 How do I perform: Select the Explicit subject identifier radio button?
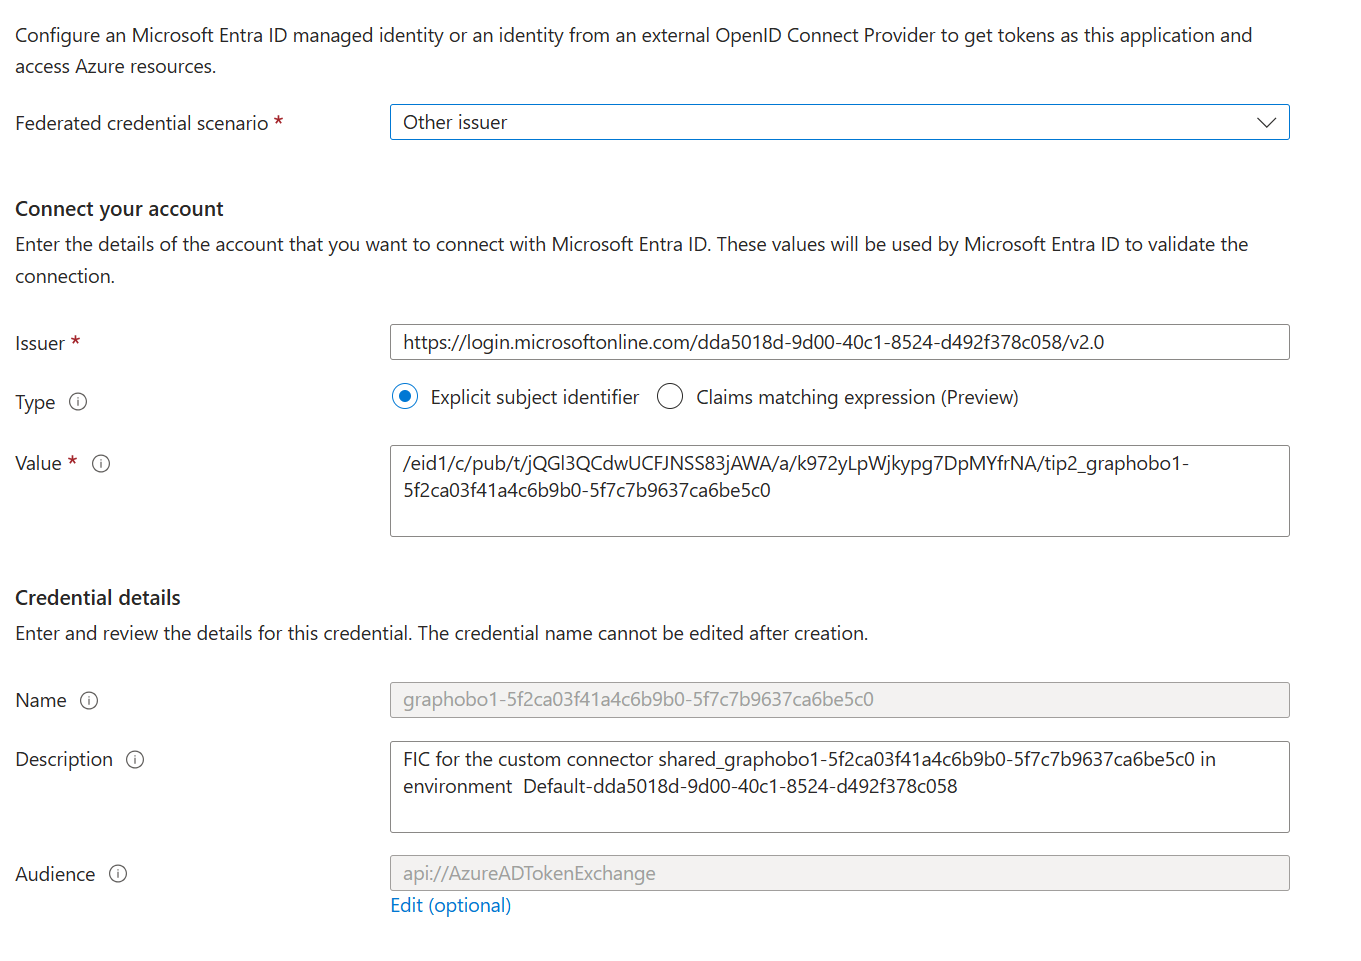coord(405,397)
